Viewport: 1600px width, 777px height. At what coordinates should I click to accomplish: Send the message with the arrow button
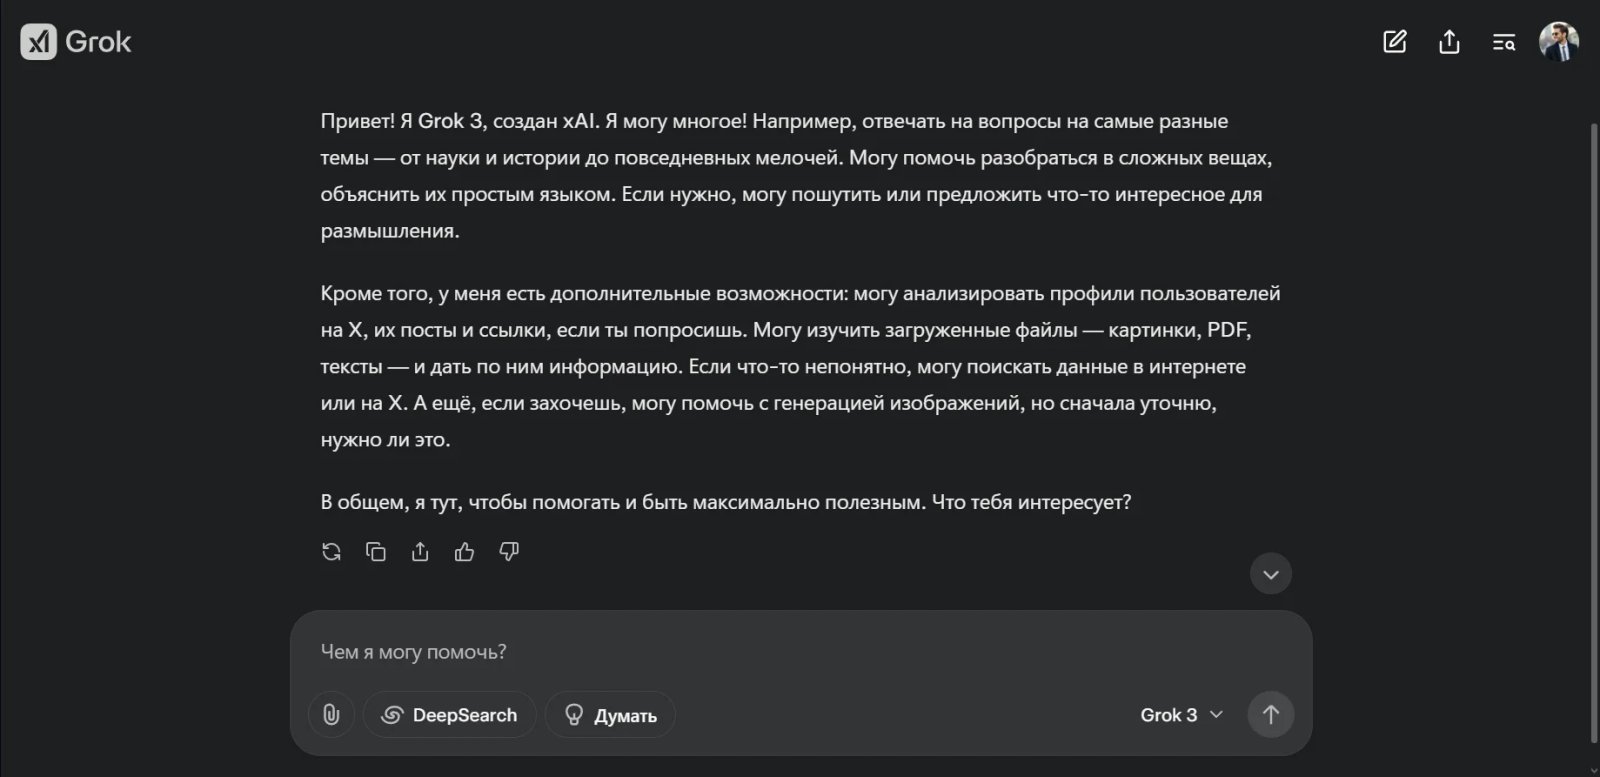(1271, 715)
